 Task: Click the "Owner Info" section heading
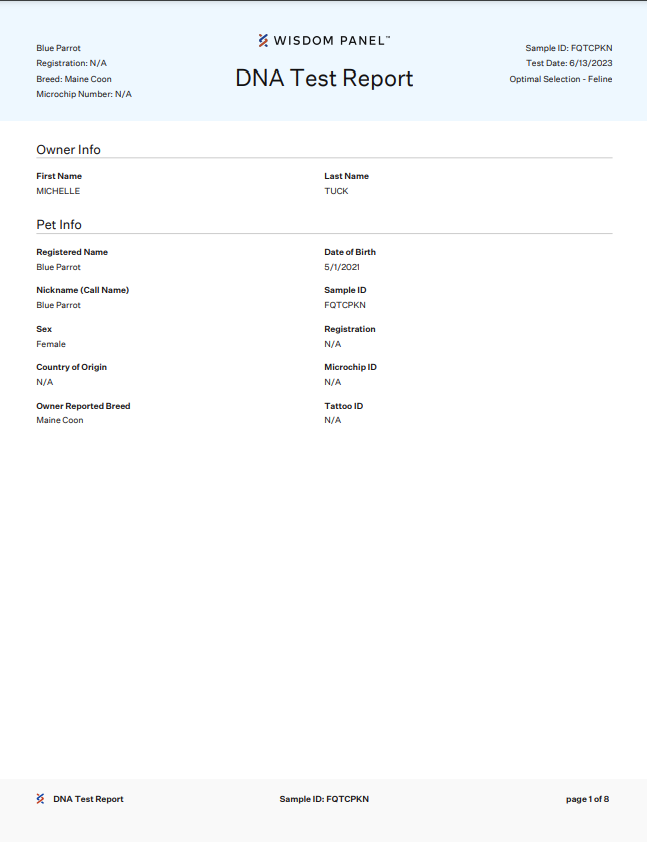(x=68, y=150)
